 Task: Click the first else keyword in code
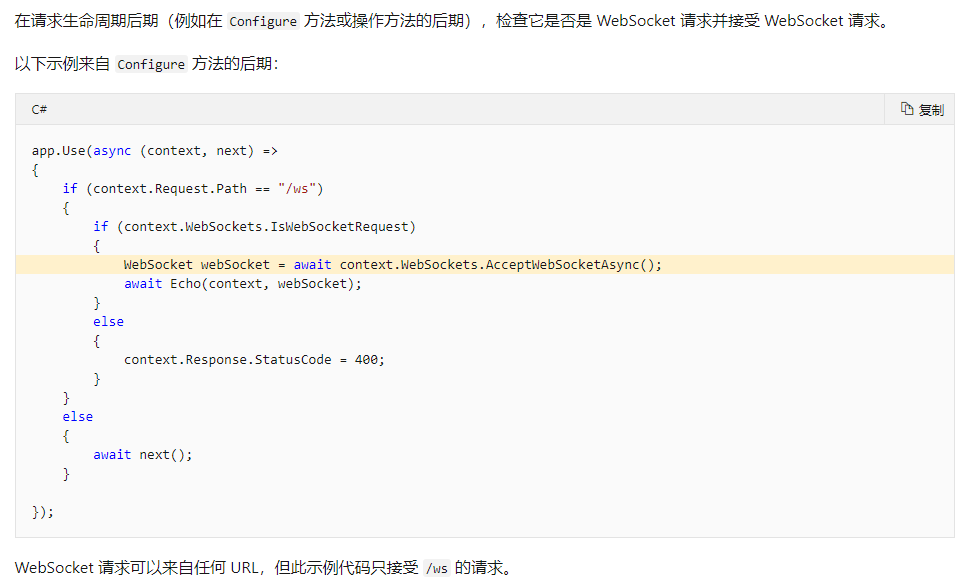108,322
